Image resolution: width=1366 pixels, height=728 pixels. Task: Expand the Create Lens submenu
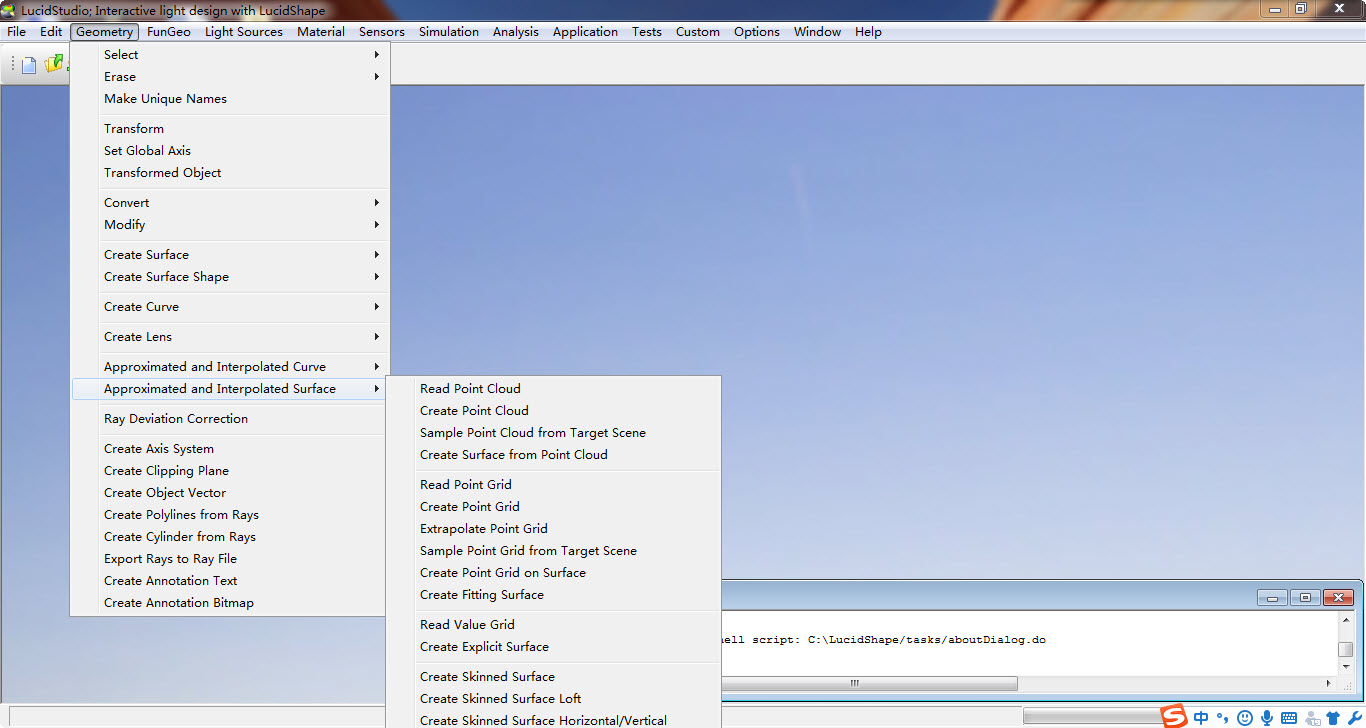tap(229, 337)
